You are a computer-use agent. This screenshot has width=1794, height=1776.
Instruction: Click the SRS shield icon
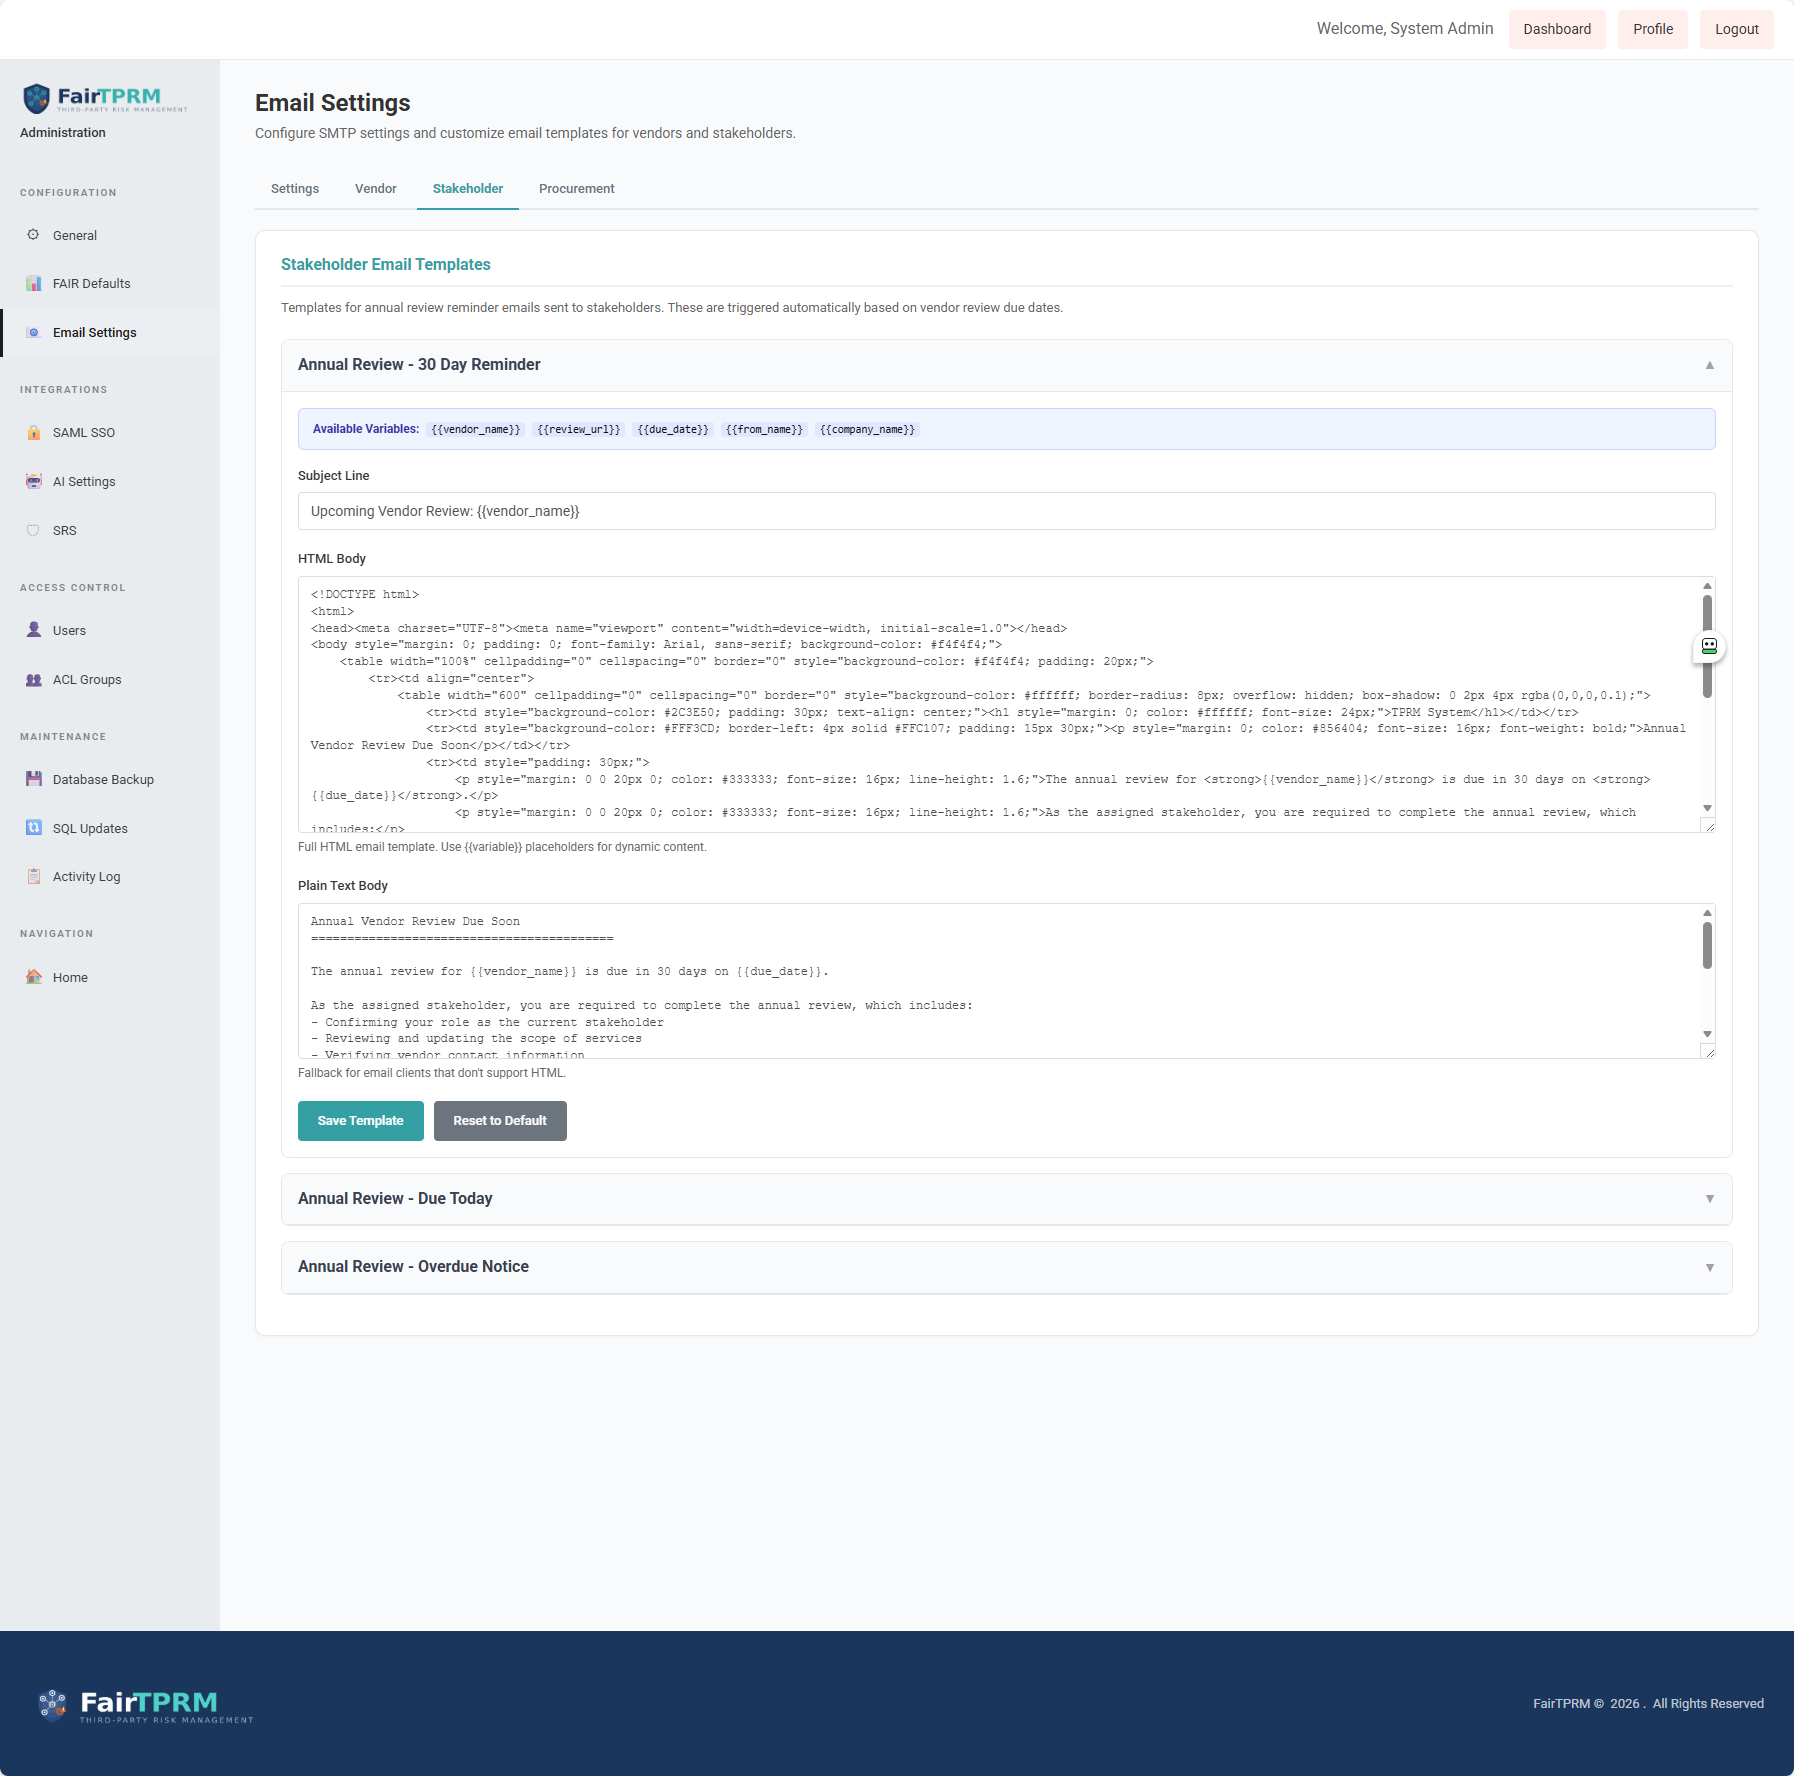[x=33, y=531]
